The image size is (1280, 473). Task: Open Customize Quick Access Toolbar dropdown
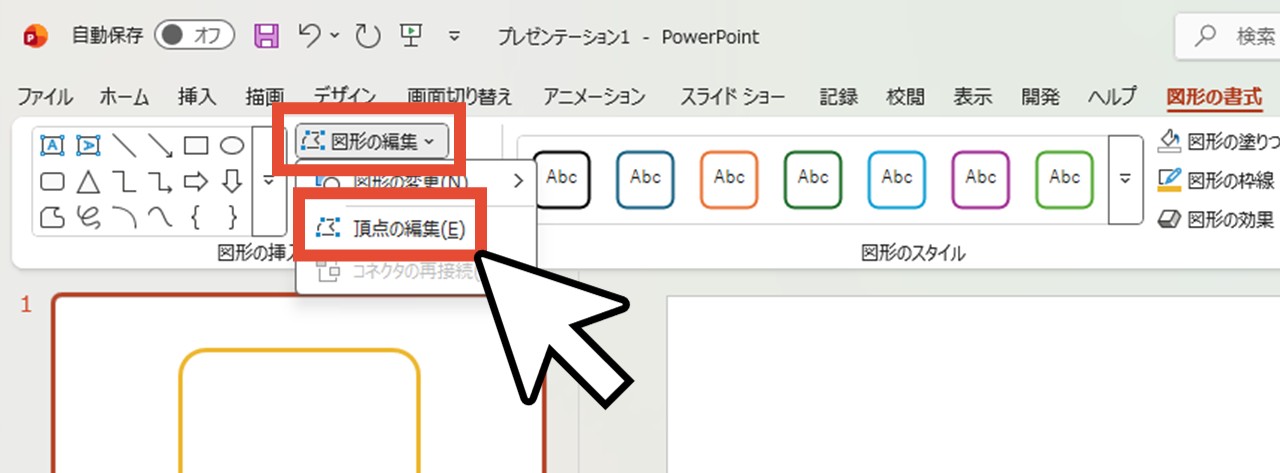[x=454, y=36]
